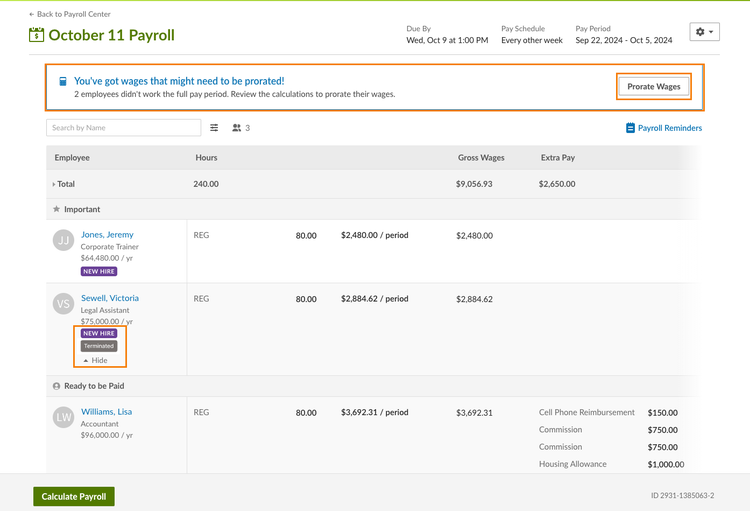Viewport: 750px width, 511px height.
Task: Click the $2,480.00 / period rate
Action: click(x=375, y=235)
